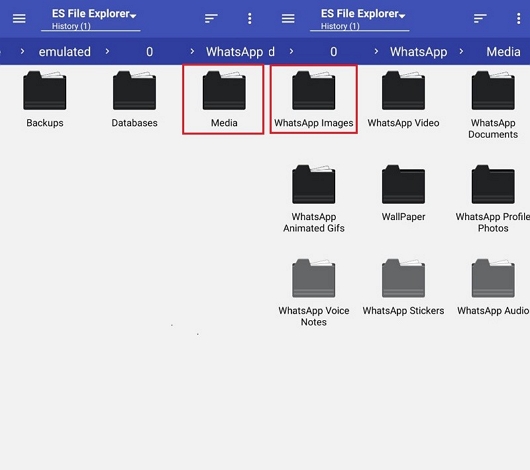Image resolution: width=530 pixels, height=470 pixels.
Task: Open the WhatsApp Documents folder
Action: pyautogui.click(x=493, y=105)
